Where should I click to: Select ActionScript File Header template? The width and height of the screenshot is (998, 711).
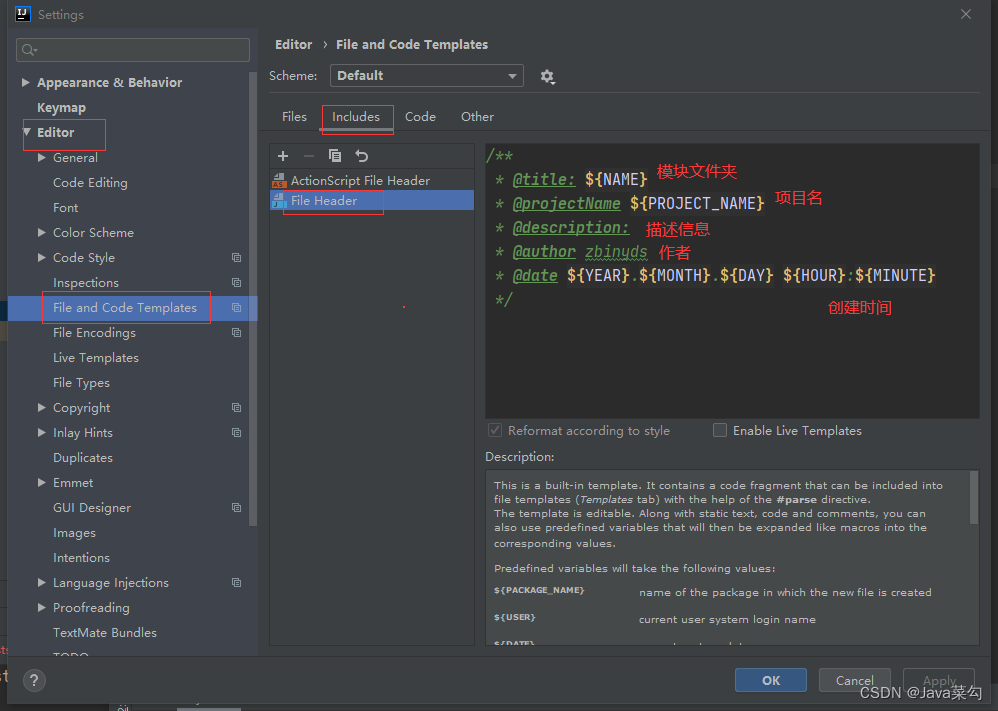tap(372, 181)
